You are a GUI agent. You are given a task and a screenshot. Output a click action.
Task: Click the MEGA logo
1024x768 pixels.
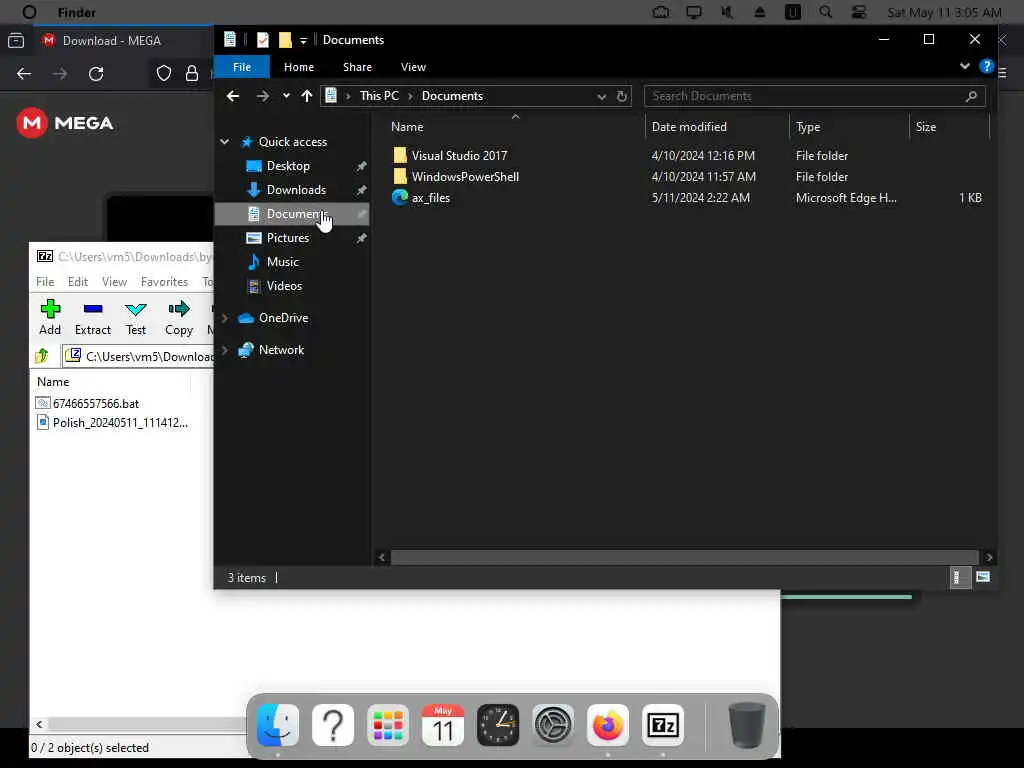pyautogui.click(x=65, y=123)
